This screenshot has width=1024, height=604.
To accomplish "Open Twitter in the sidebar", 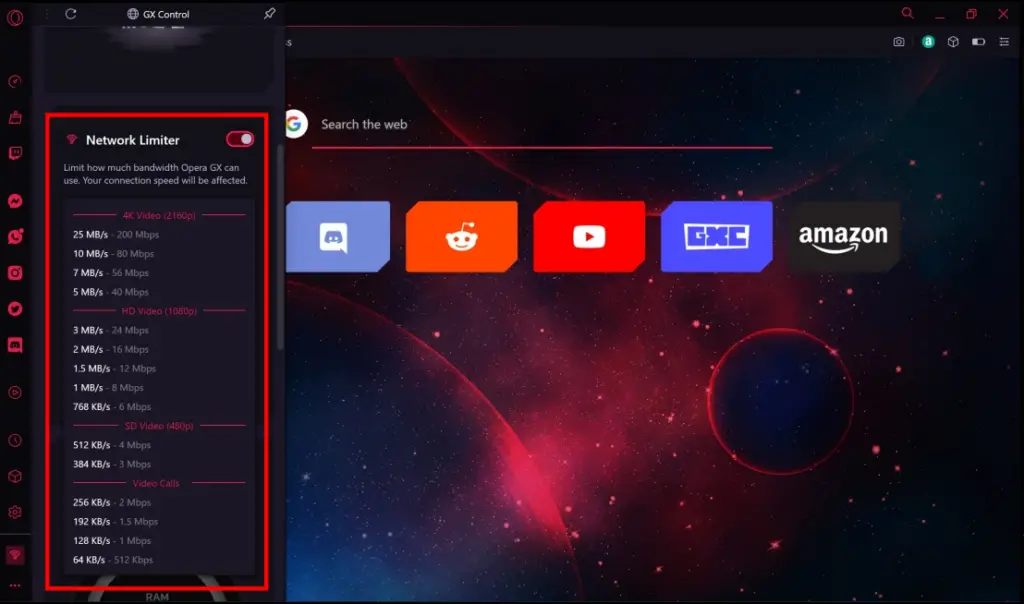I will [15, 309].
